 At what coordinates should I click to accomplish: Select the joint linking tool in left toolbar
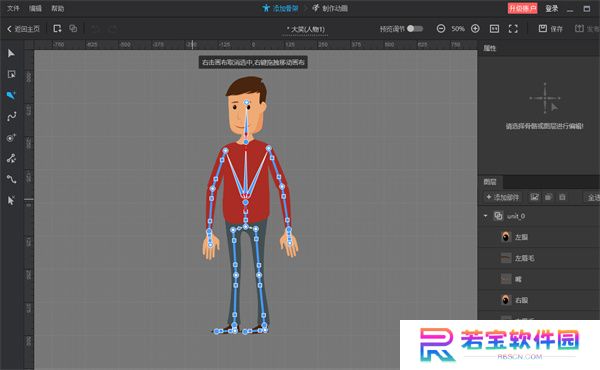pyautogui.click(x=11, y=158)
